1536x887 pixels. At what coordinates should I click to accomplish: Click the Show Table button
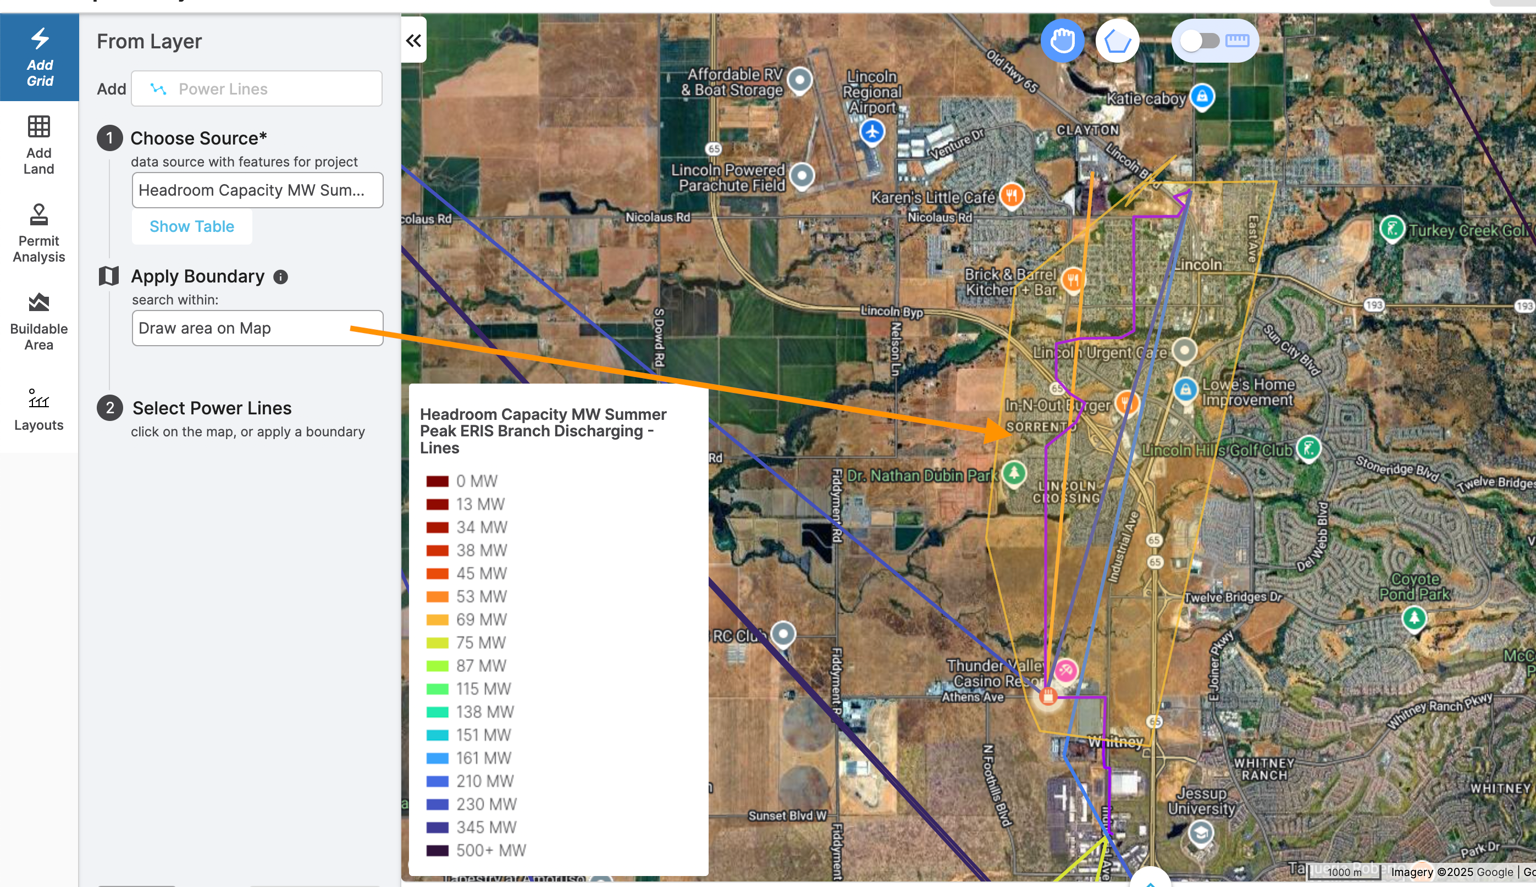coord(191,226)
